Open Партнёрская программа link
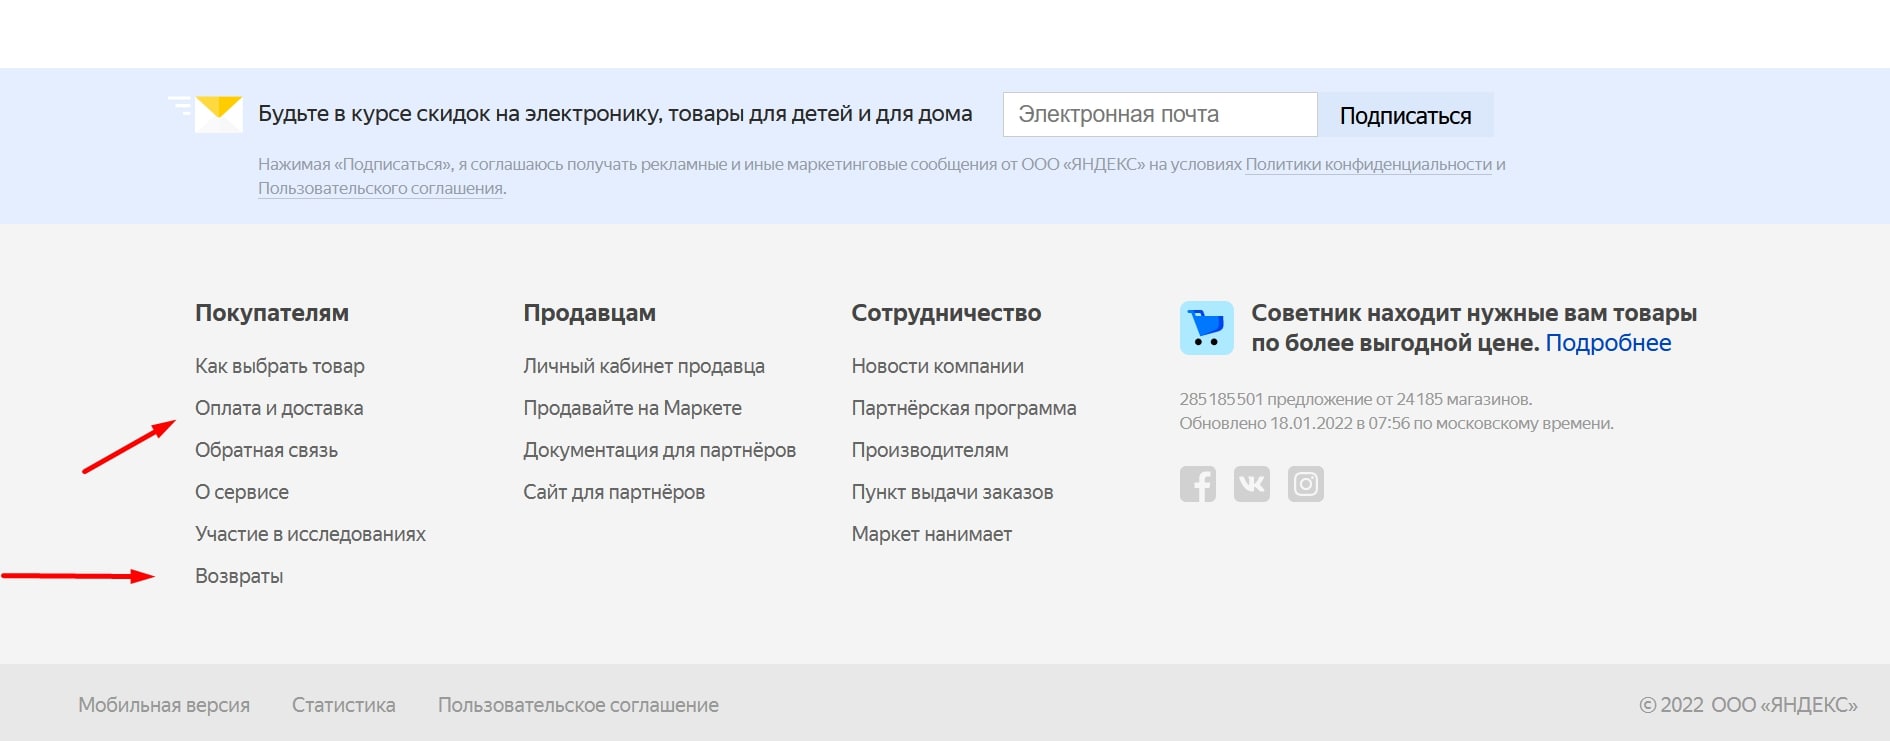 coord(964,408)
